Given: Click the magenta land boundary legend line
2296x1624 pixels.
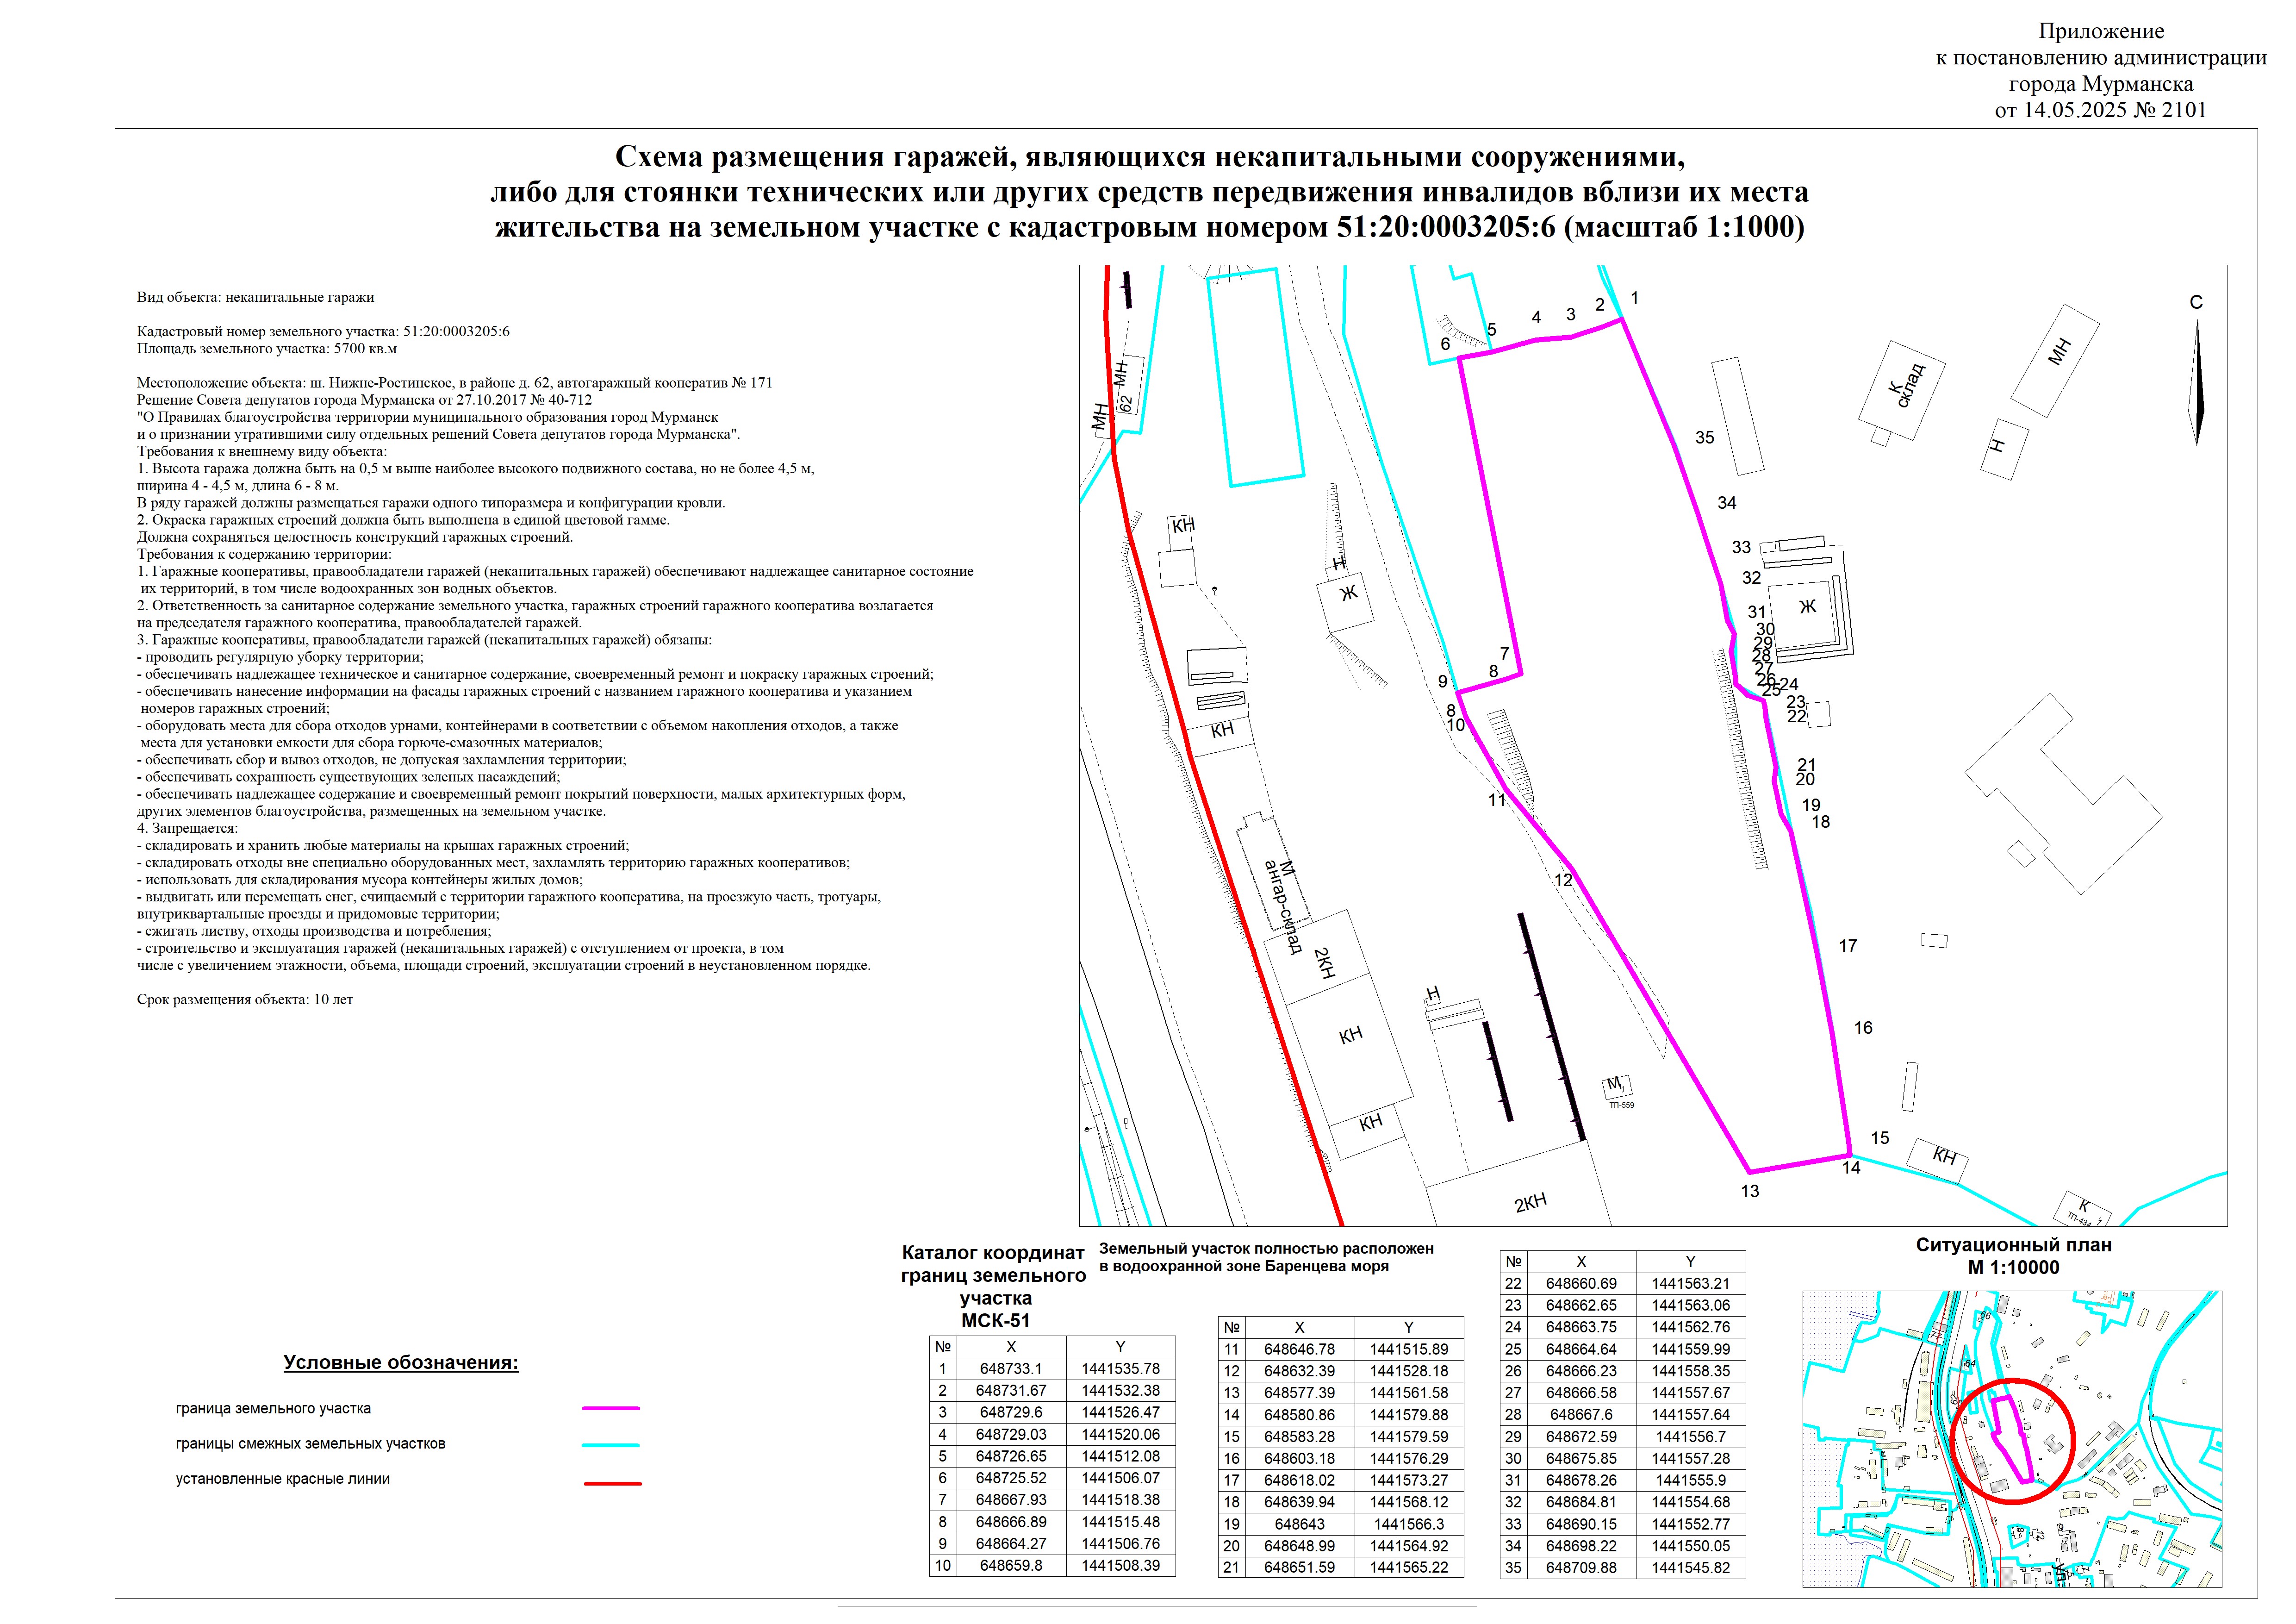Looking at the screenshot, I should 610,1408.
